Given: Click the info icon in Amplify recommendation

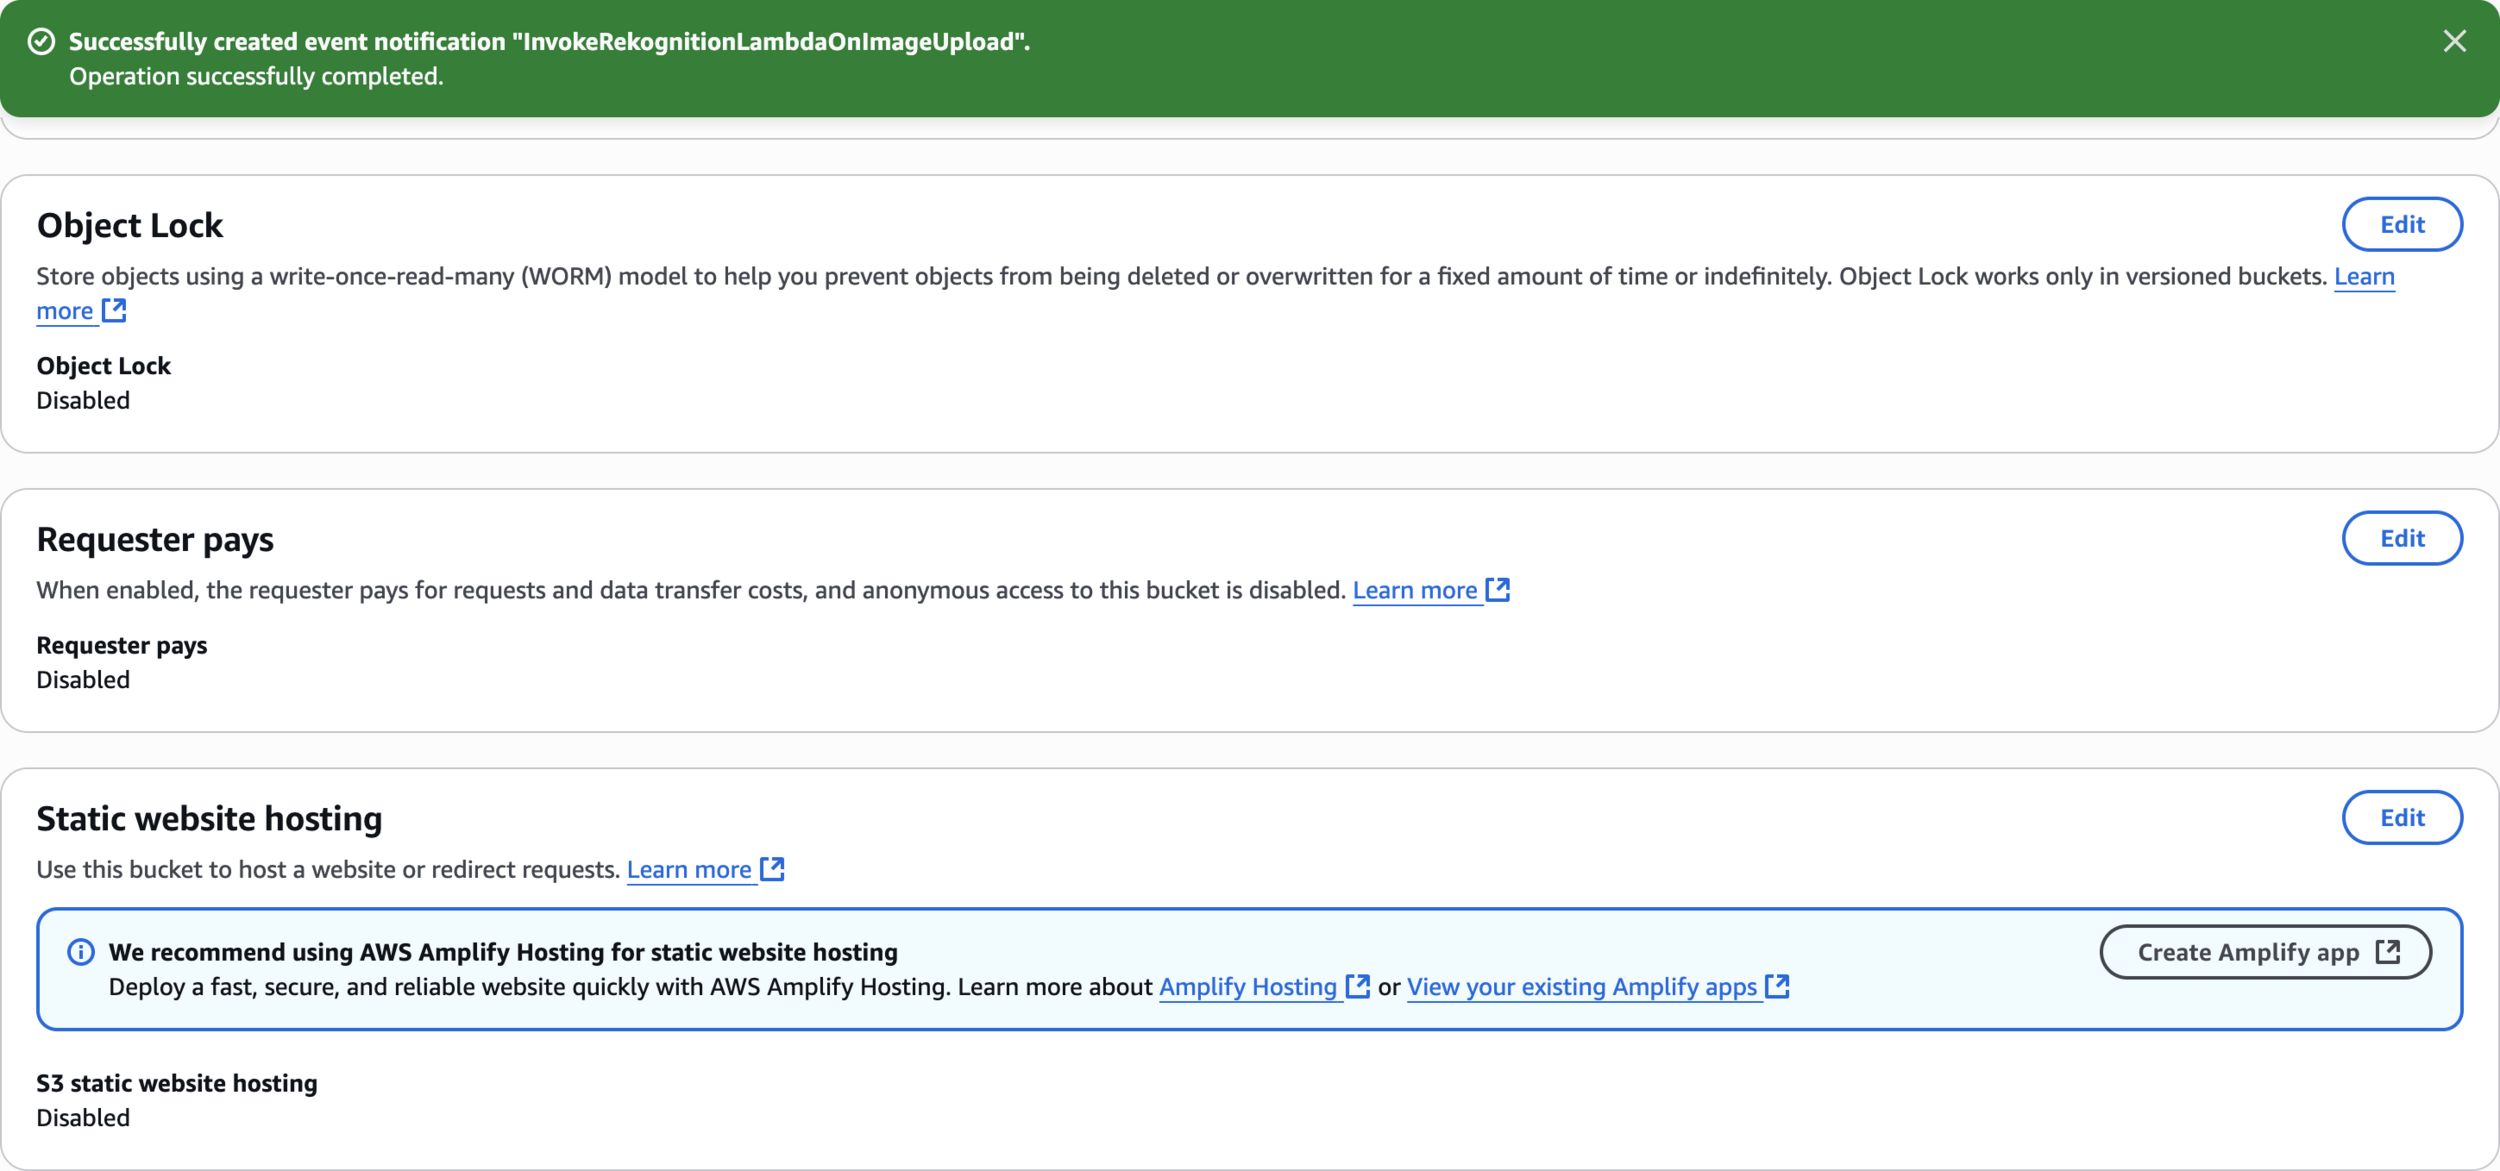Looking at the screenshot, I should (81, 951).
